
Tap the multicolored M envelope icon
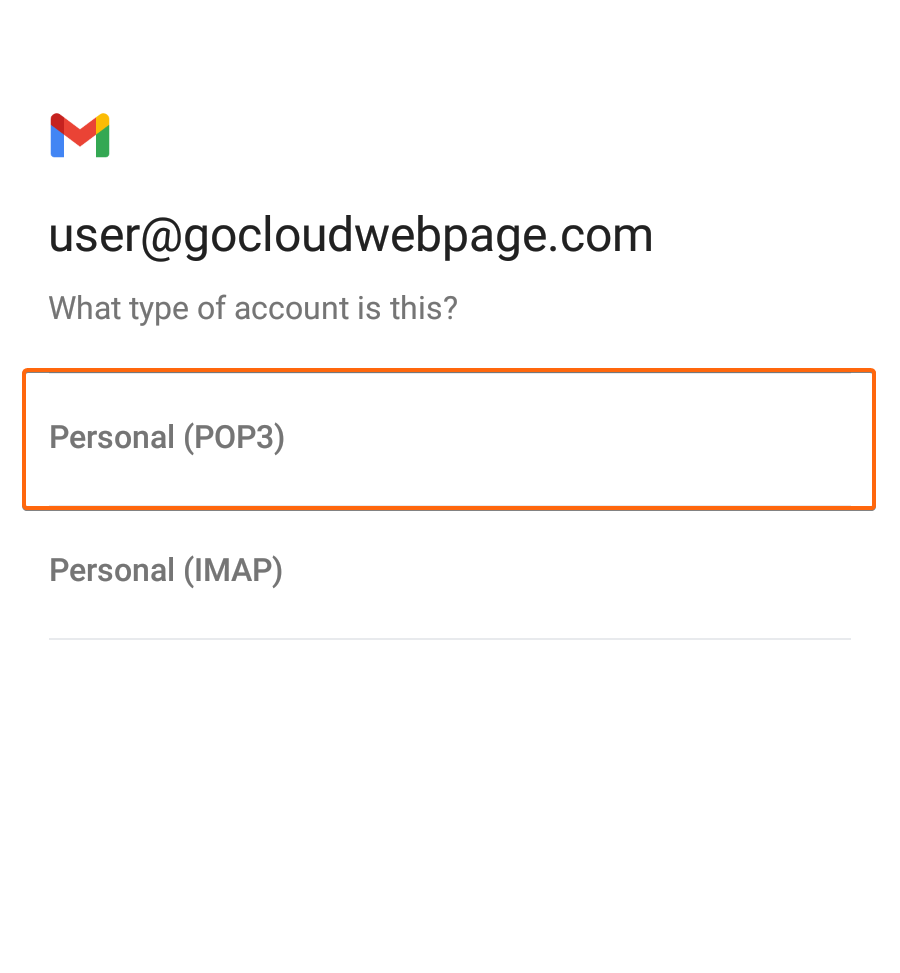tap(80, 135)
